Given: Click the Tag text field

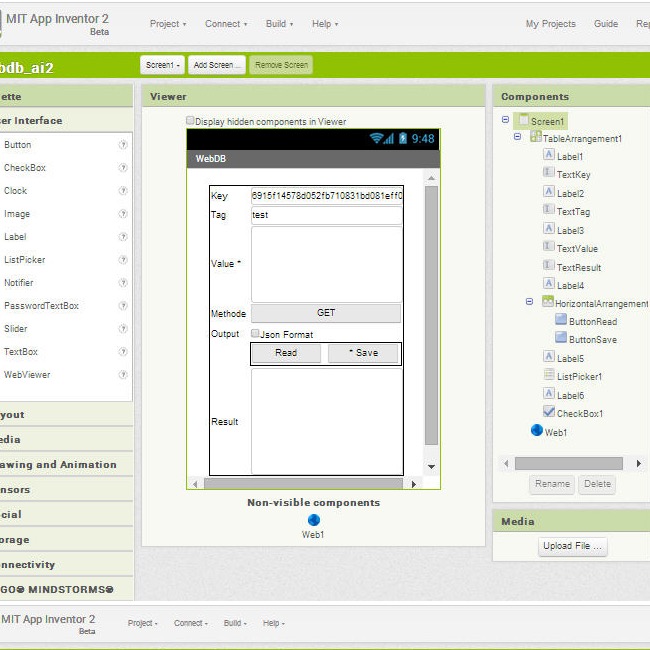Looking at the screenshot, I should click(326, 215).
